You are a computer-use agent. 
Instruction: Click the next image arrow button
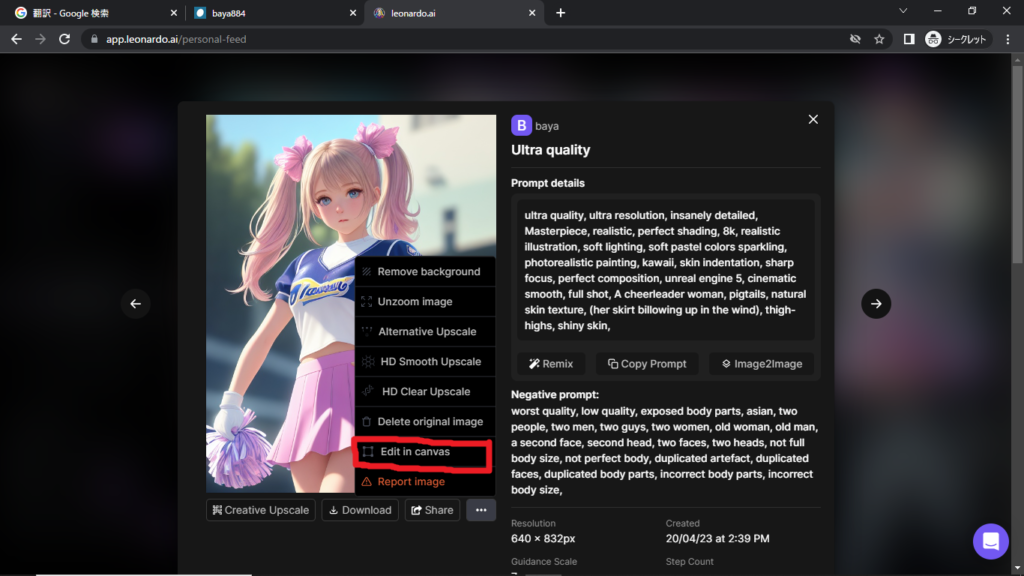coord(876,304)
